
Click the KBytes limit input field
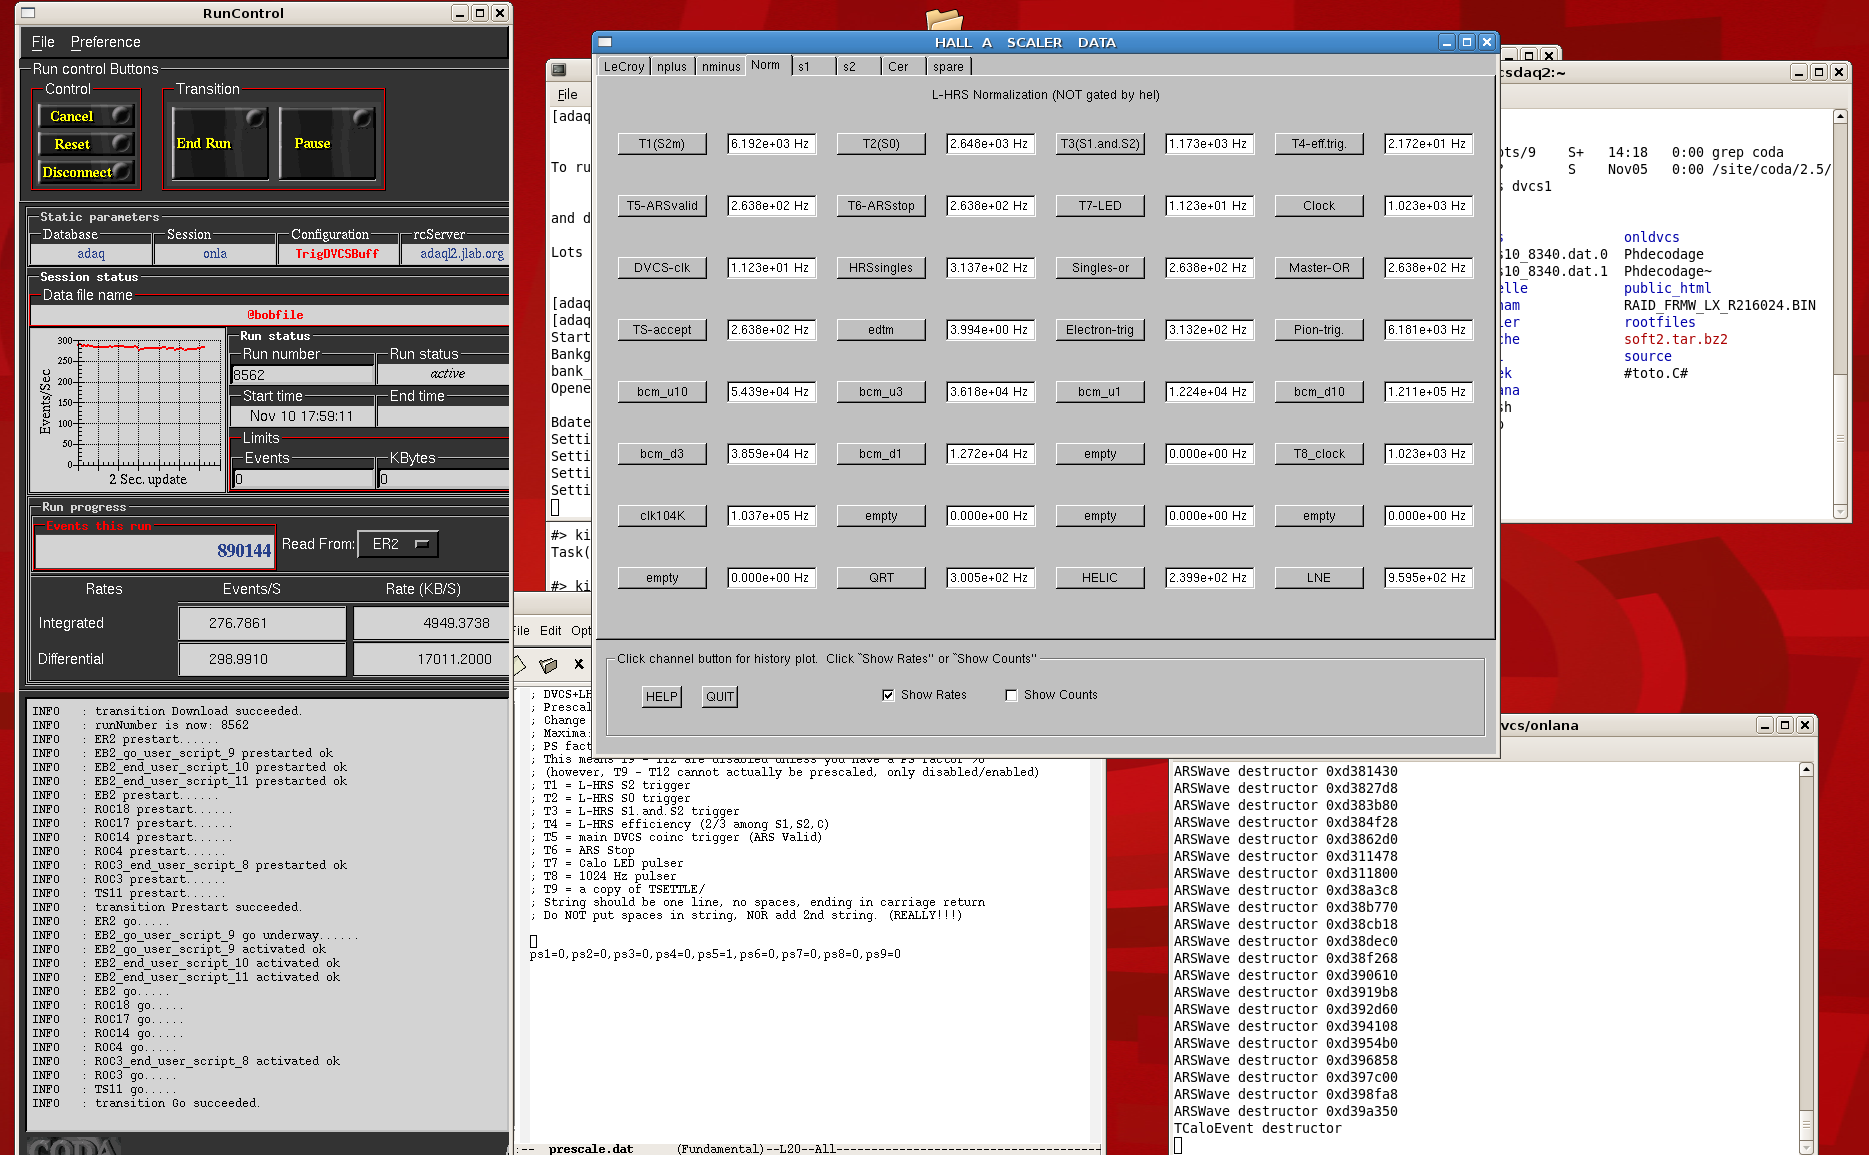tap(443, 479)
